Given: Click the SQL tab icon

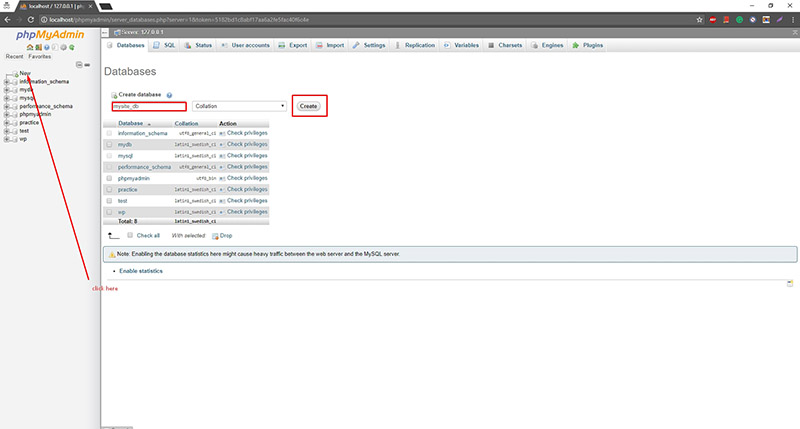Looking at the screenshot, I should tap(157, 45).
